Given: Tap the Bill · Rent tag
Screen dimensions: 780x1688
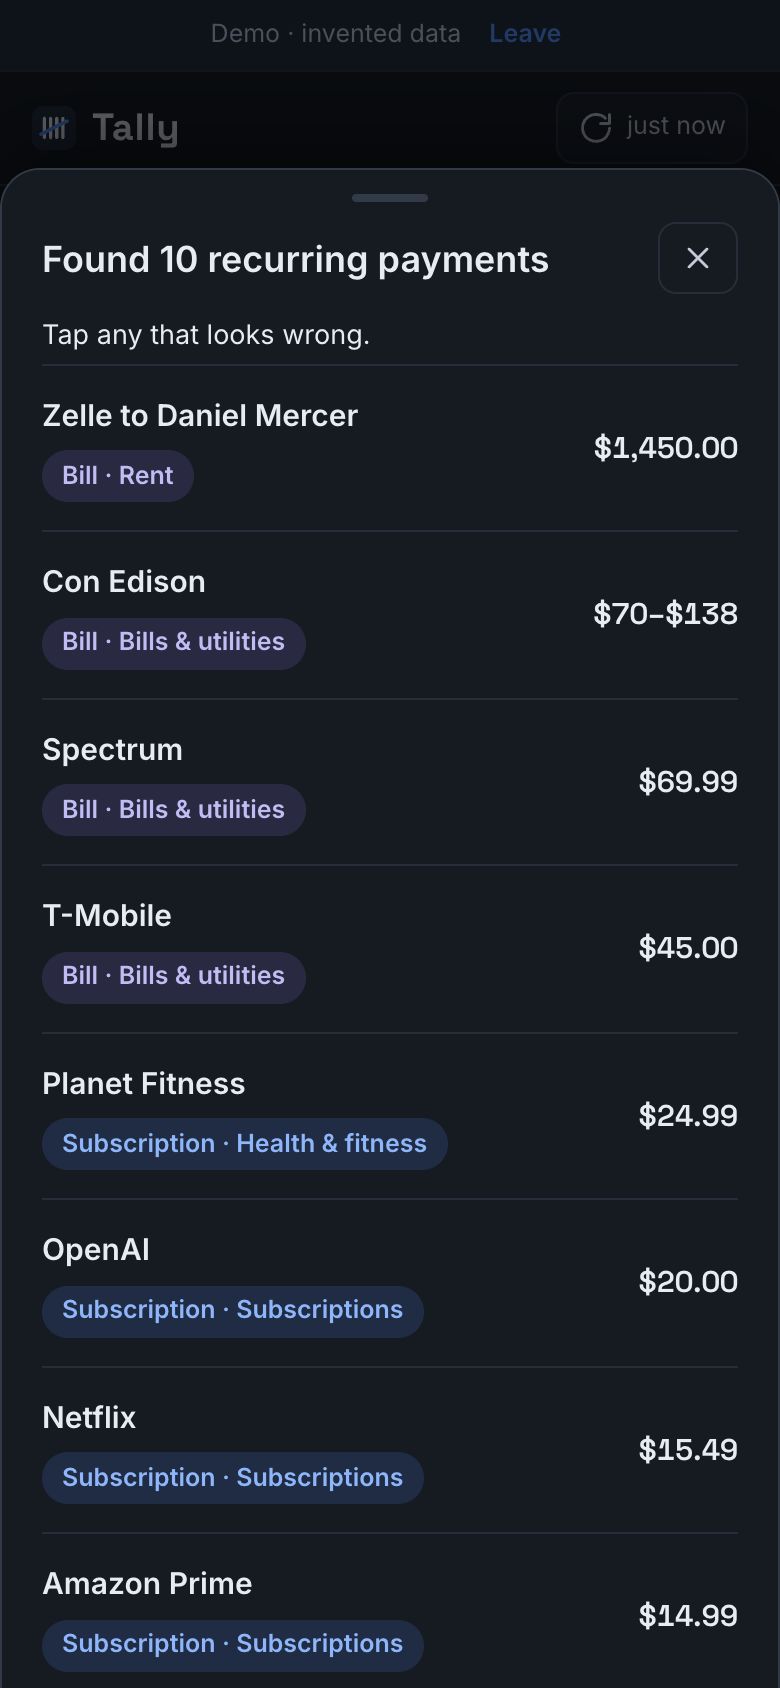Looking at the screenshot, I should point(118,476).
